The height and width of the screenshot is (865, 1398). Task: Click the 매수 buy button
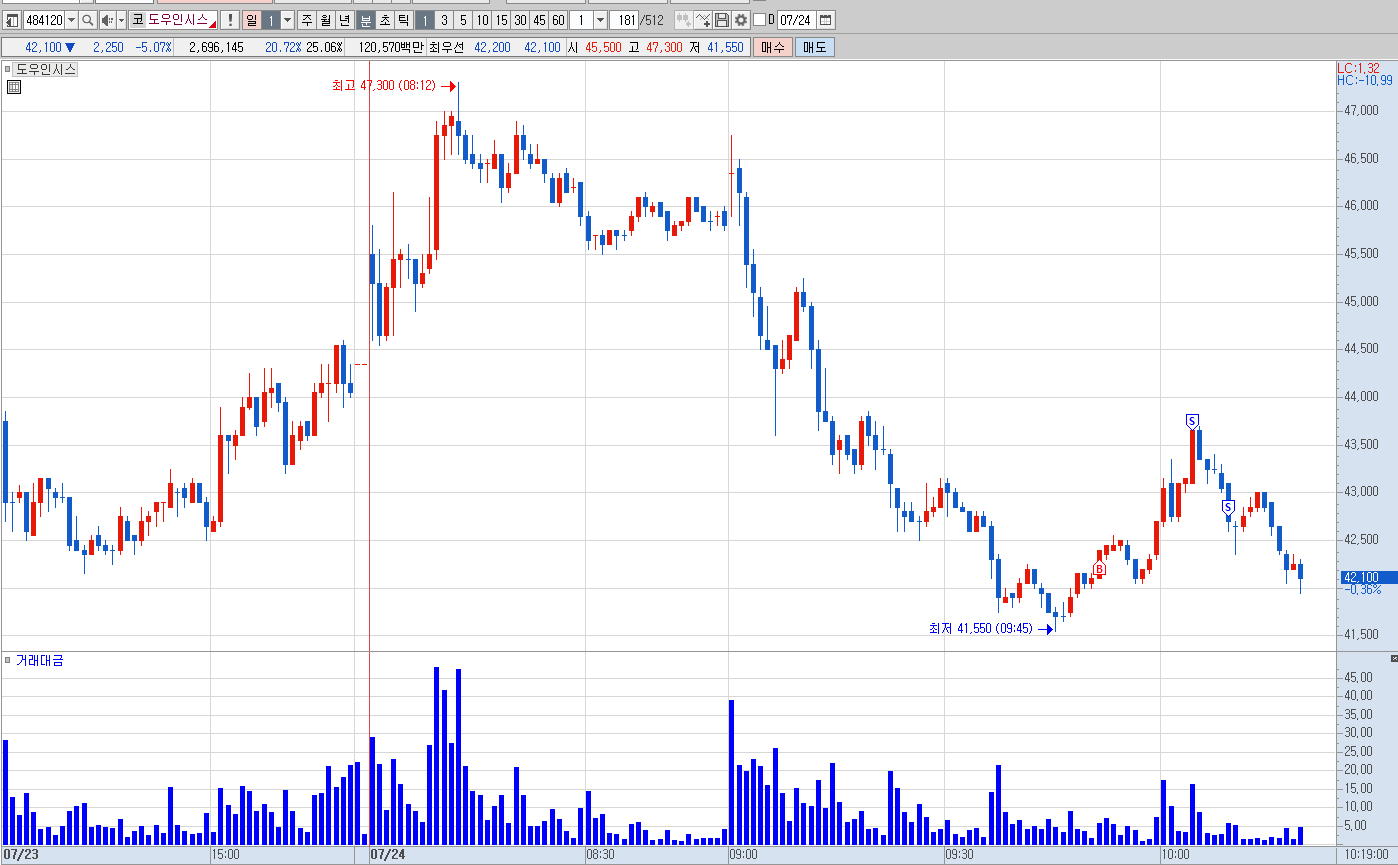[772, 47]
